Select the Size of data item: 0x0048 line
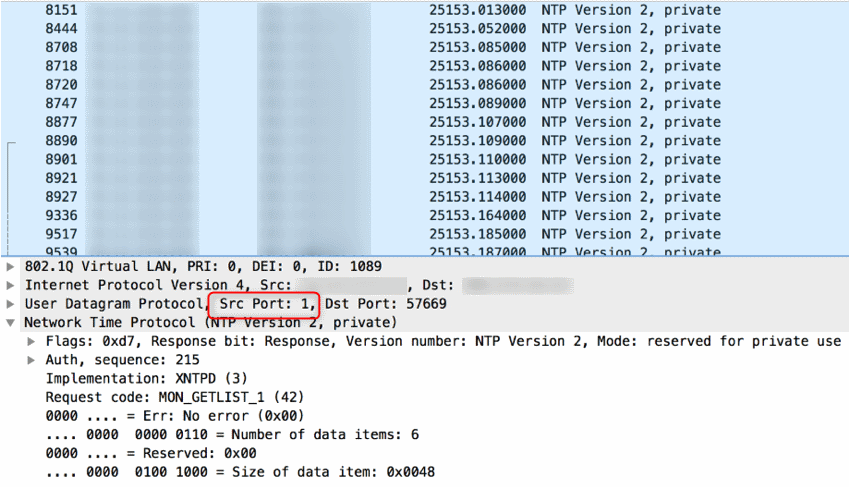This screenshot has height=487, width=849. [x=240, y=472]
